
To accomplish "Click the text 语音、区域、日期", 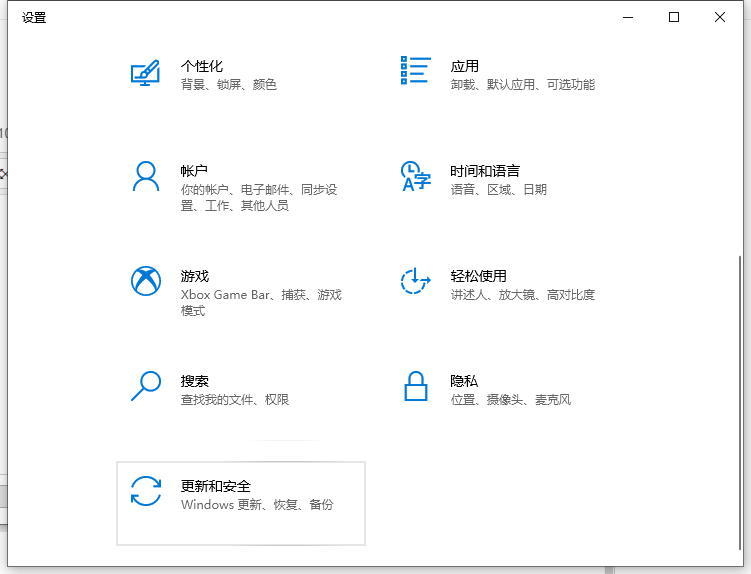I will click(498, 190).
